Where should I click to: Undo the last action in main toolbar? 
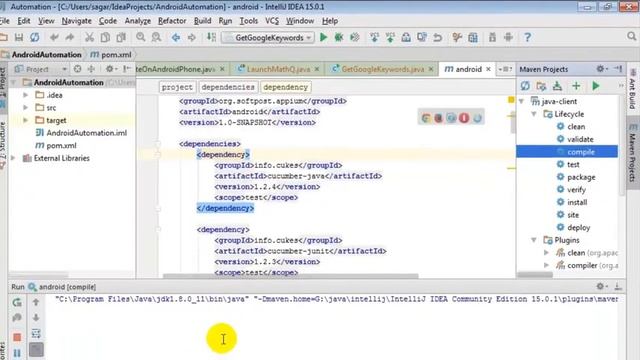pyautogui.click(x=54, y=38)
